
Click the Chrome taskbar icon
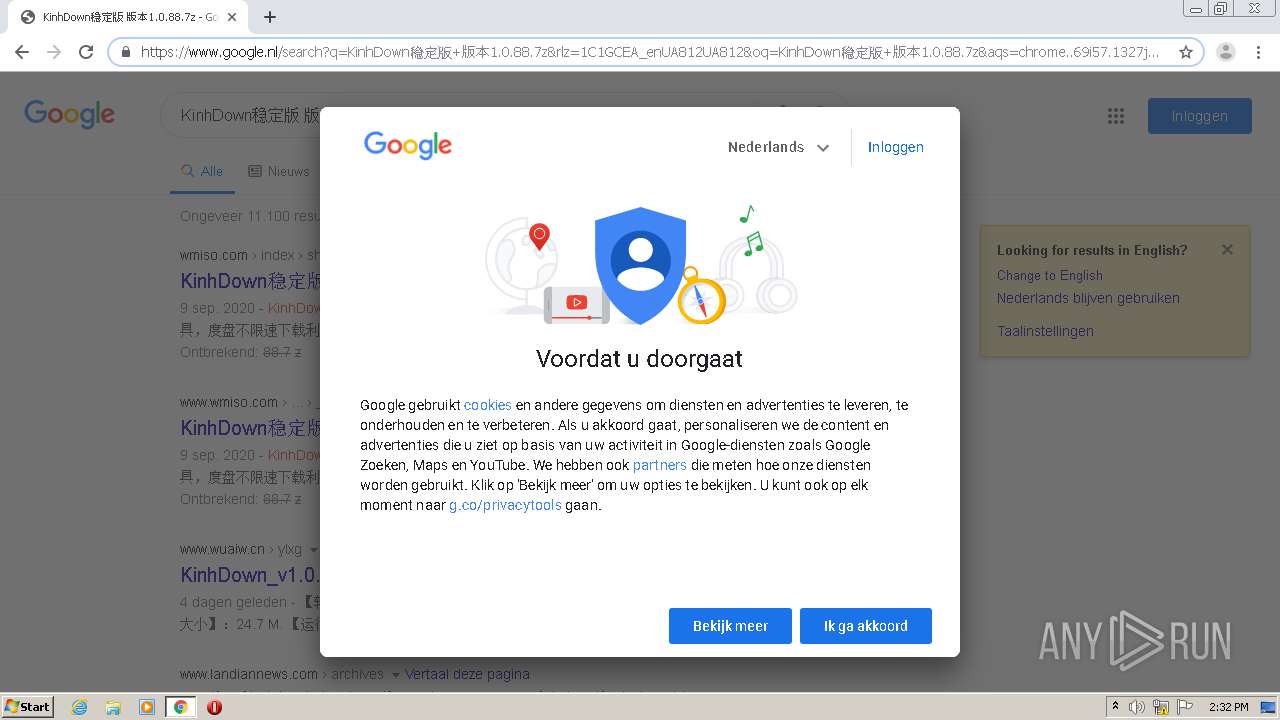[181, 707]
